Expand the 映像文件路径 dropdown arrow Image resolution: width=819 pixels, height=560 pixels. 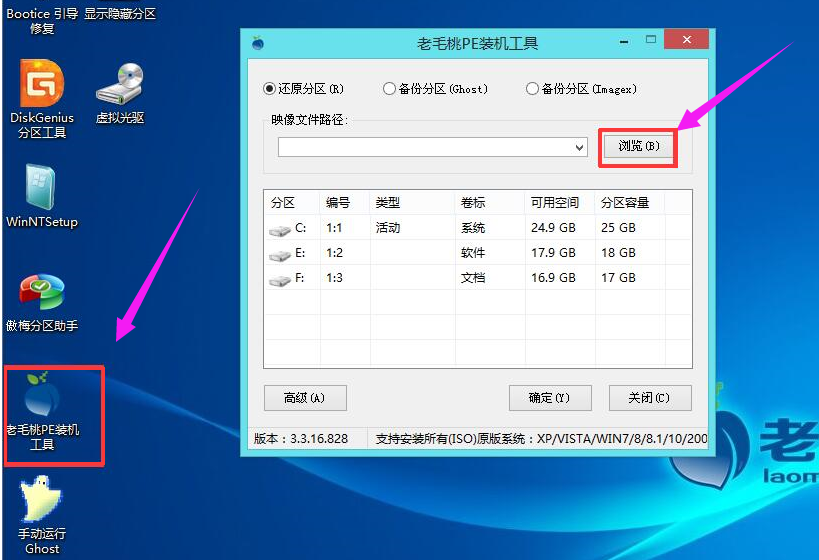pyautogui.click(x=580, y=148)
